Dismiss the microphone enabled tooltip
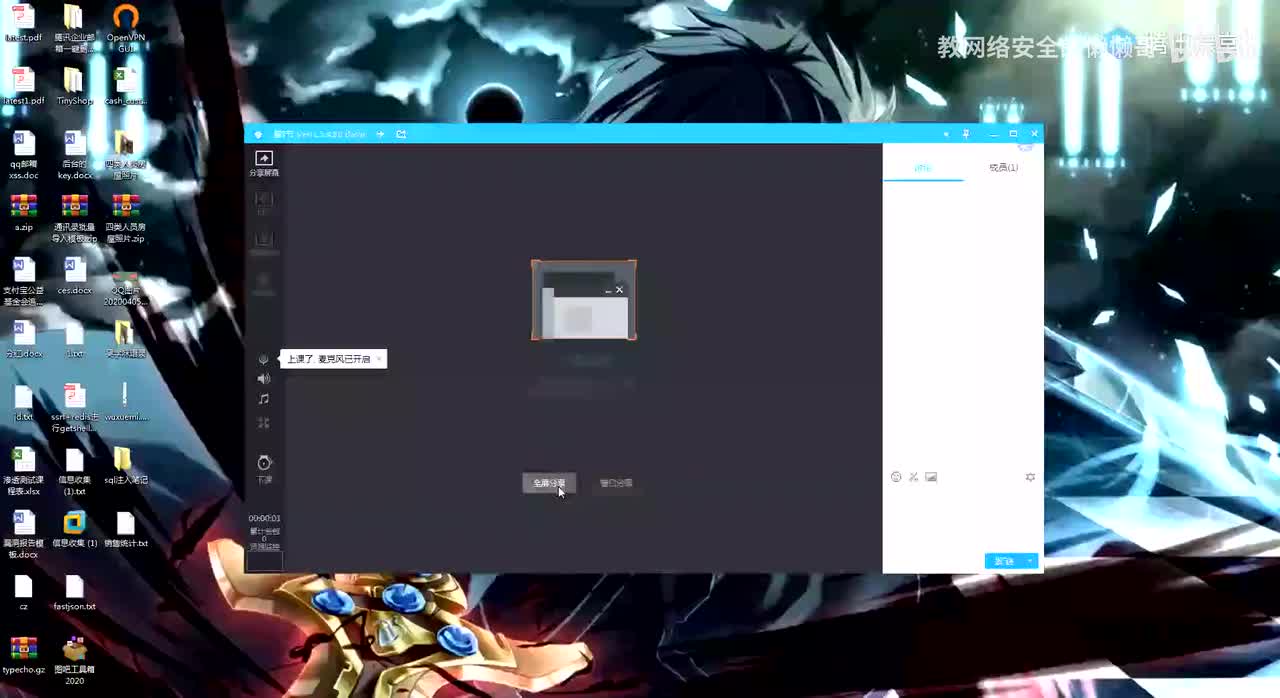This screenshot has width=1280, height=698. (x=379, y=359)
